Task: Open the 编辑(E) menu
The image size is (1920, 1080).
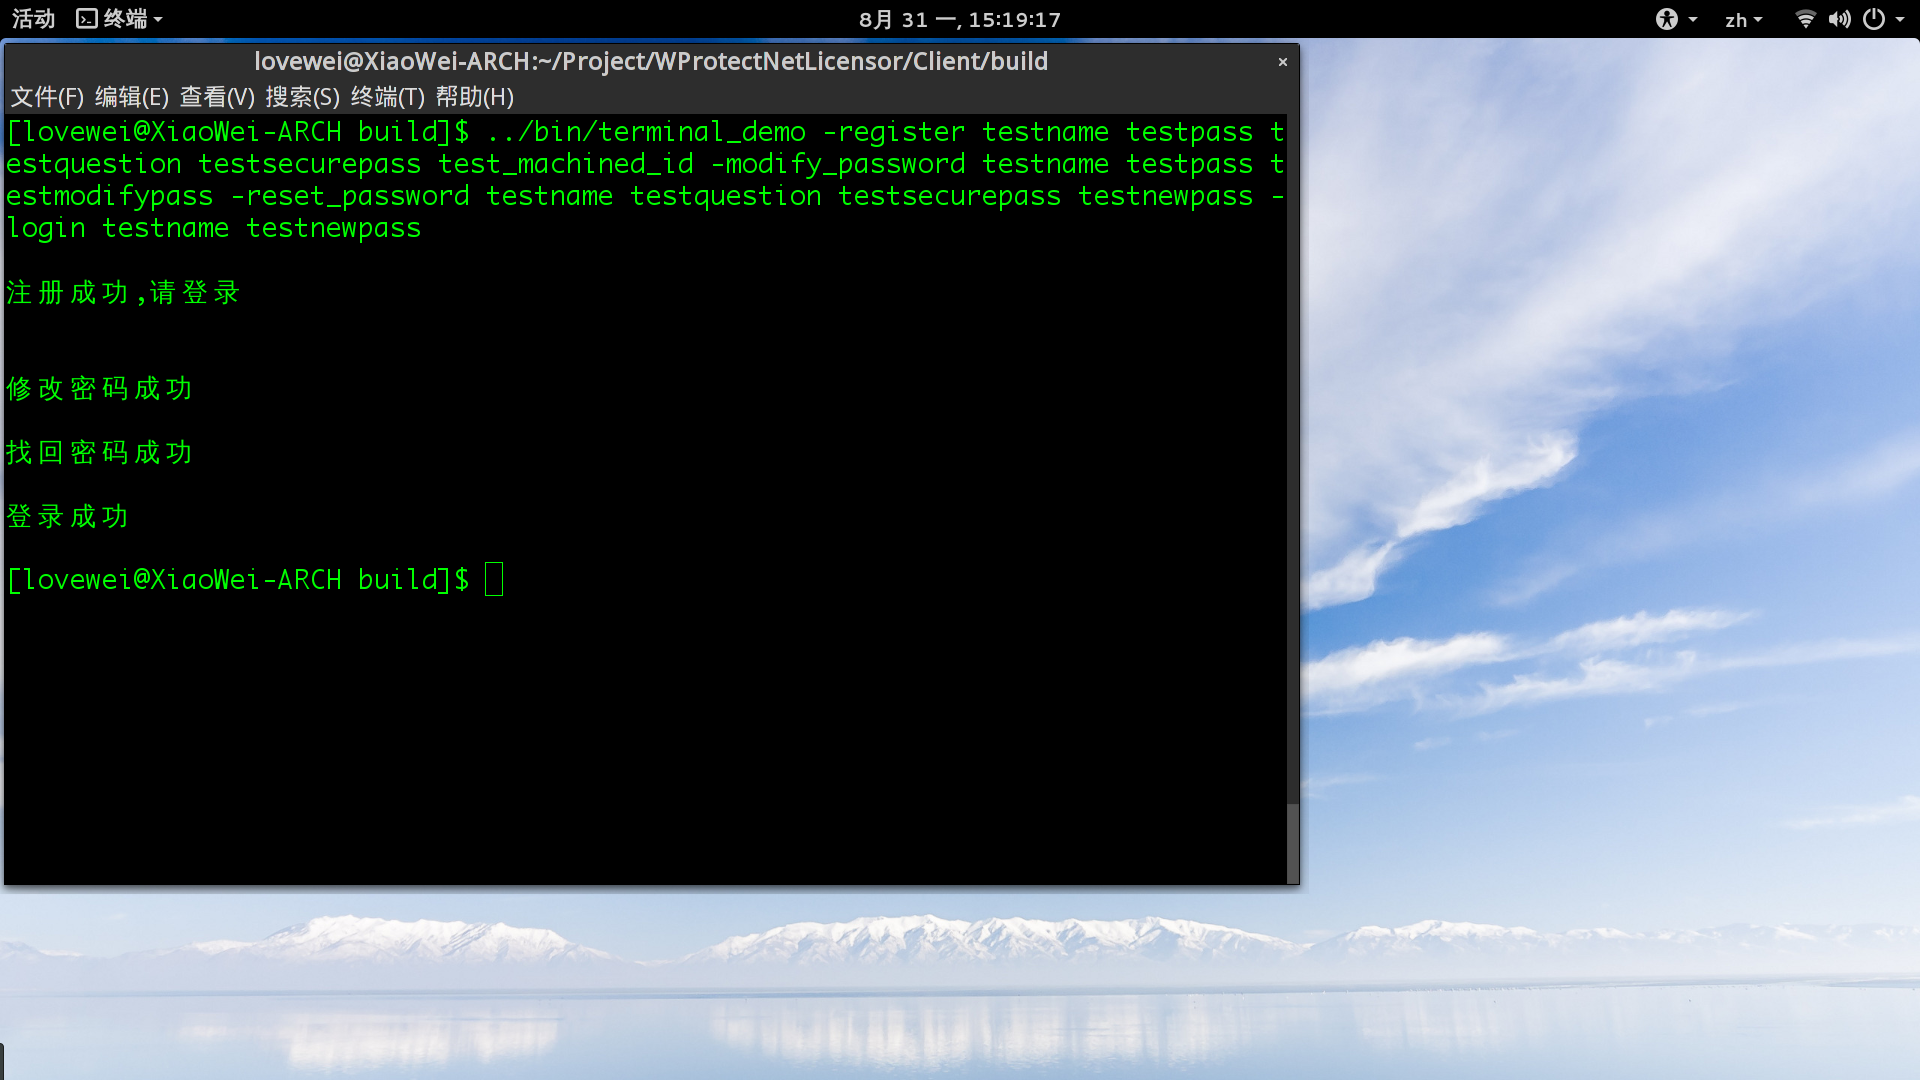Action: (x=132, y=97)
